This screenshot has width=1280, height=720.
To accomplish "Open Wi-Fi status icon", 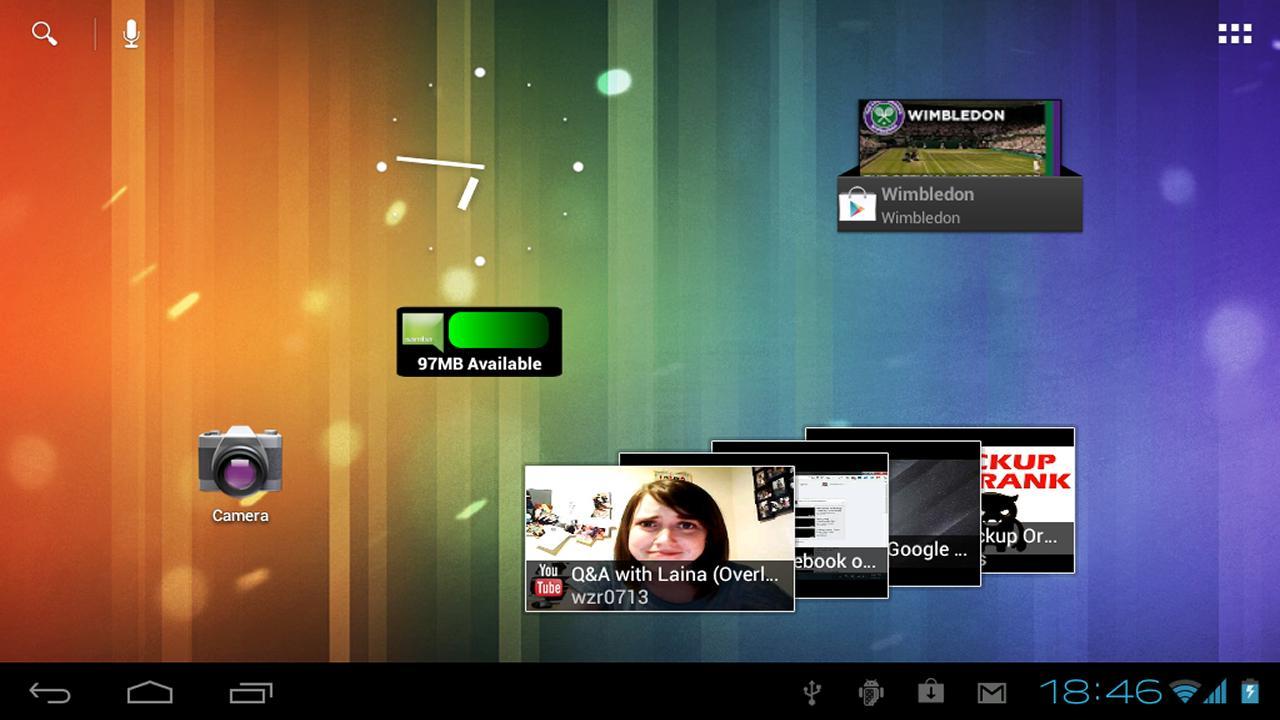I will [x=1185, y=691].
